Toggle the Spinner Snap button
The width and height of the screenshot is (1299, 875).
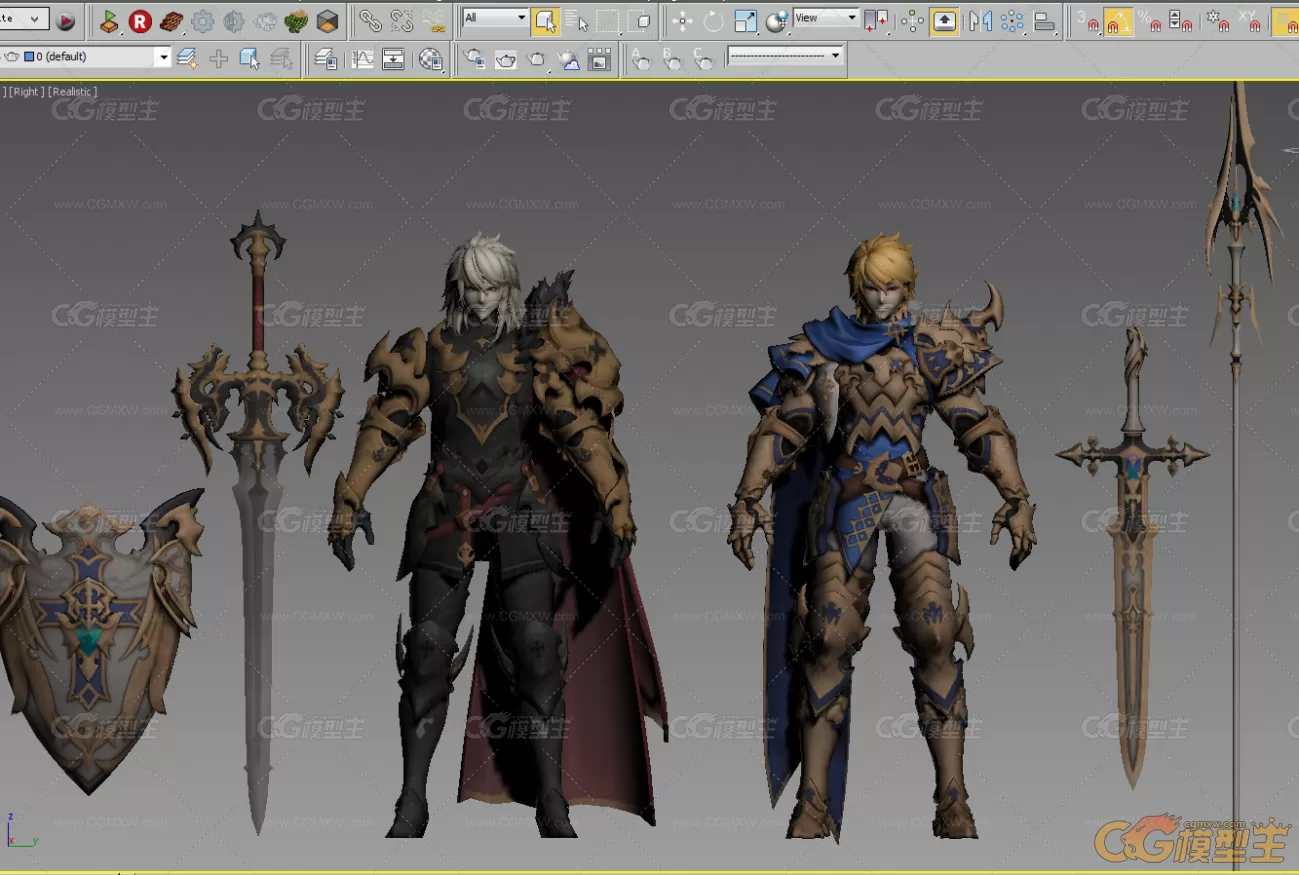(1181, 21)
